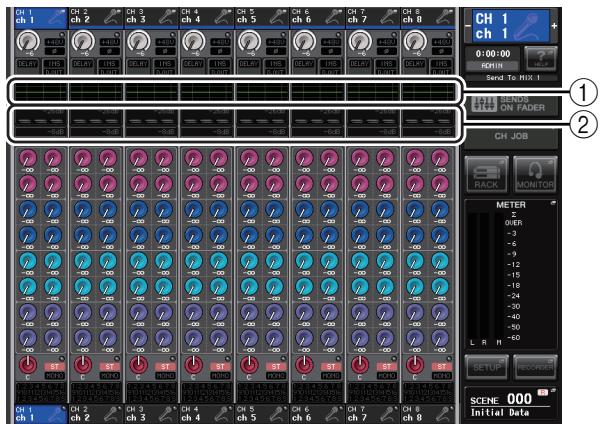Select the ch 2 gain knob

[84, 41]
